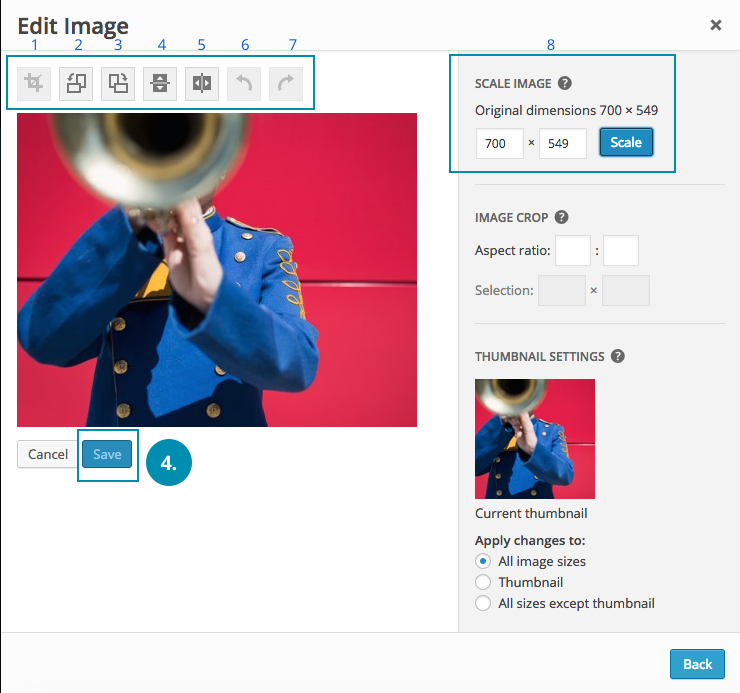
Task: Open Image Crop help icon
Action: coord(561,217)
